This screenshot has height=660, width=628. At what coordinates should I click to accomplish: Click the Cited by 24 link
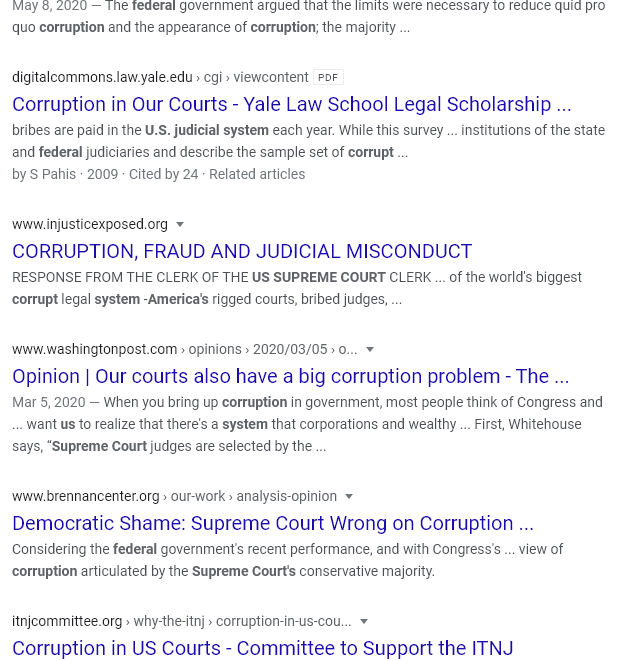click(163, 174)
